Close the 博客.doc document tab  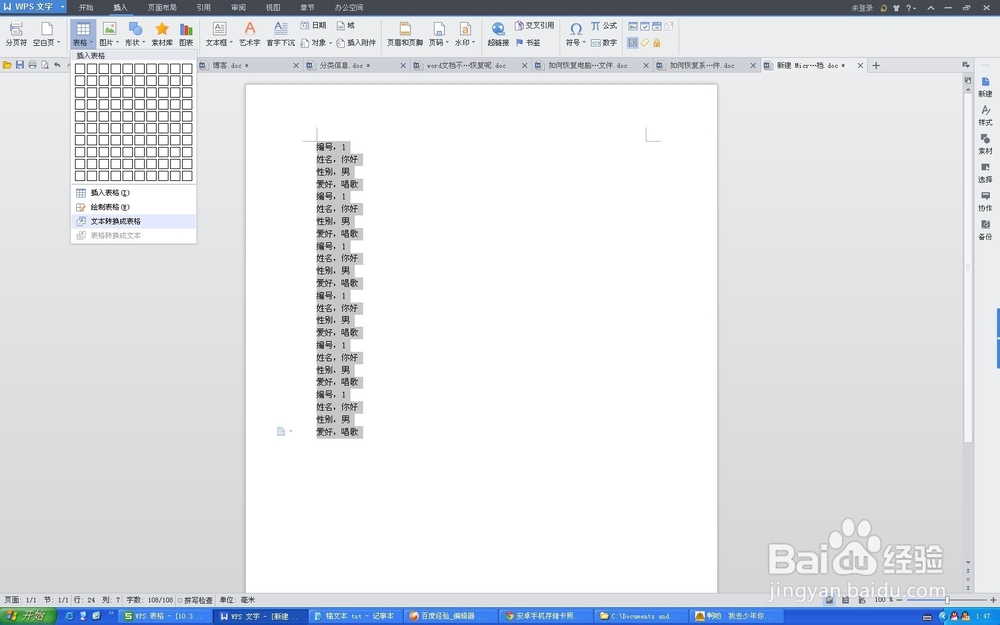click(x=296, y=66)
